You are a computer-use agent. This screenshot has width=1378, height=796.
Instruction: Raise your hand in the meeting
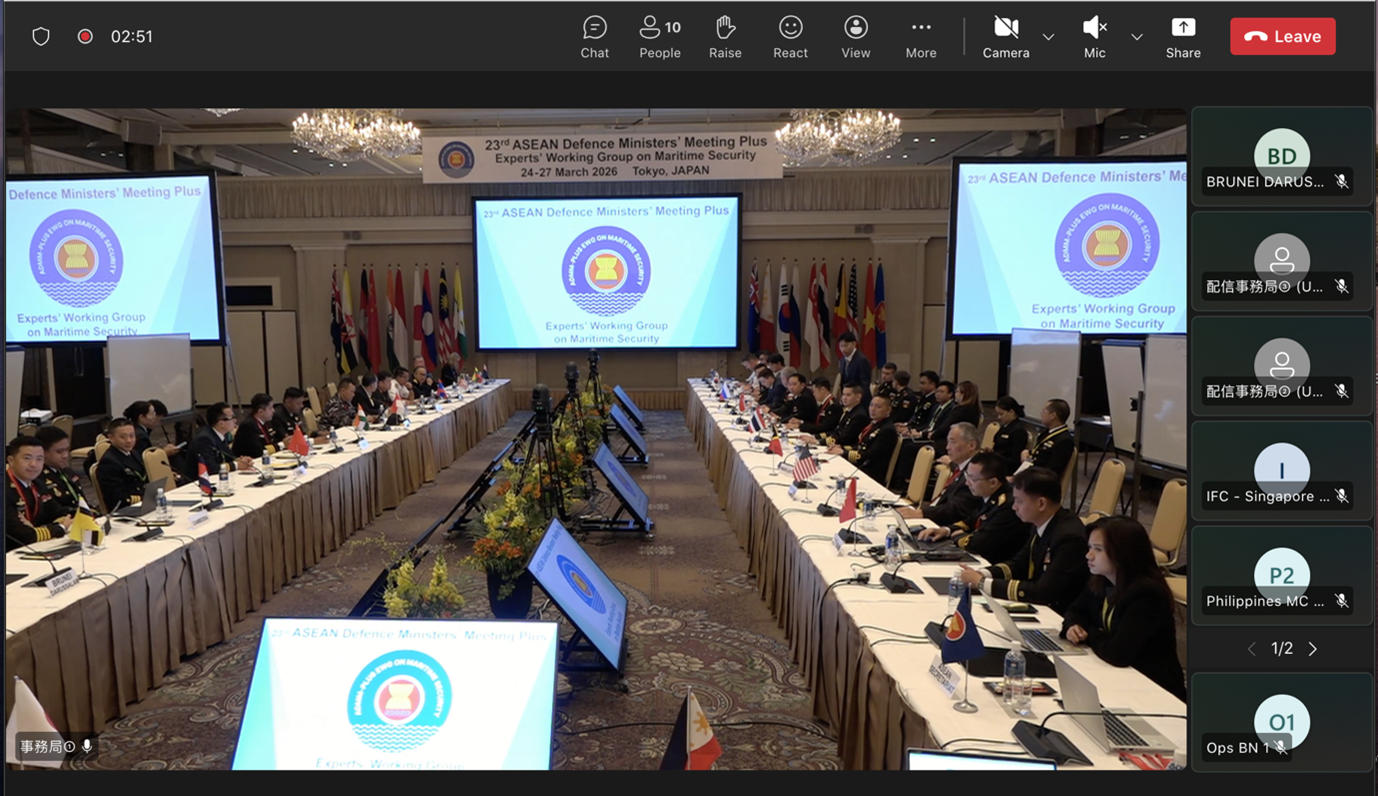725,37
